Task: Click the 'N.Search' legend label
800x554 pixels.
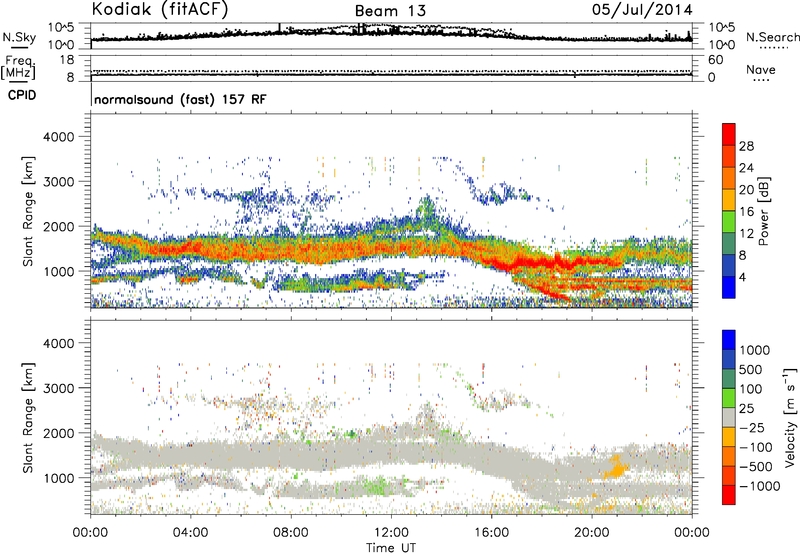Action: pyautogui.click(x=772, y=37)
